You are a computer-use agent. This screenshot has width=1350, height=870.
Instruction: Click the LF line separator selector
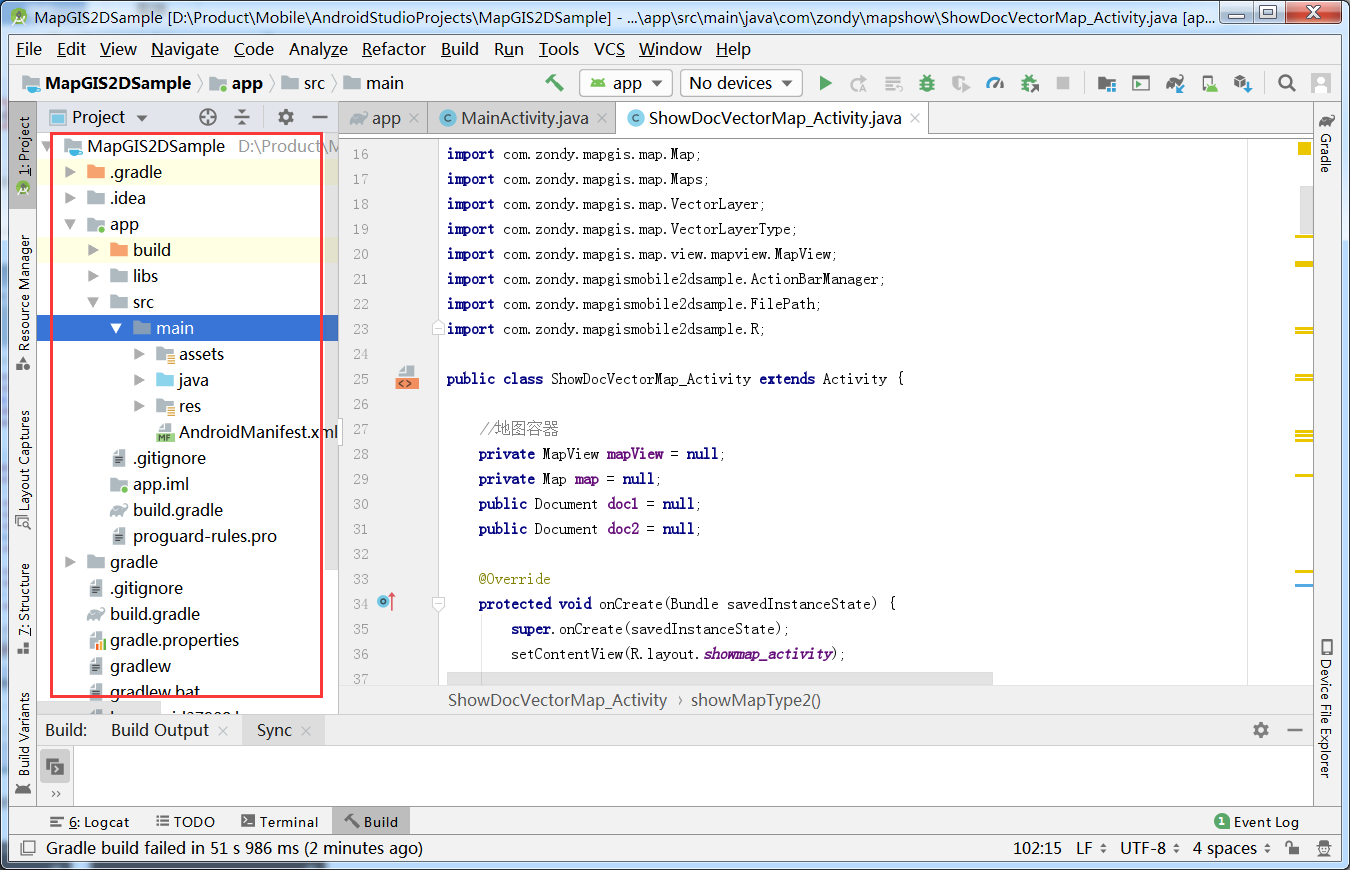tap(1090, 848)
